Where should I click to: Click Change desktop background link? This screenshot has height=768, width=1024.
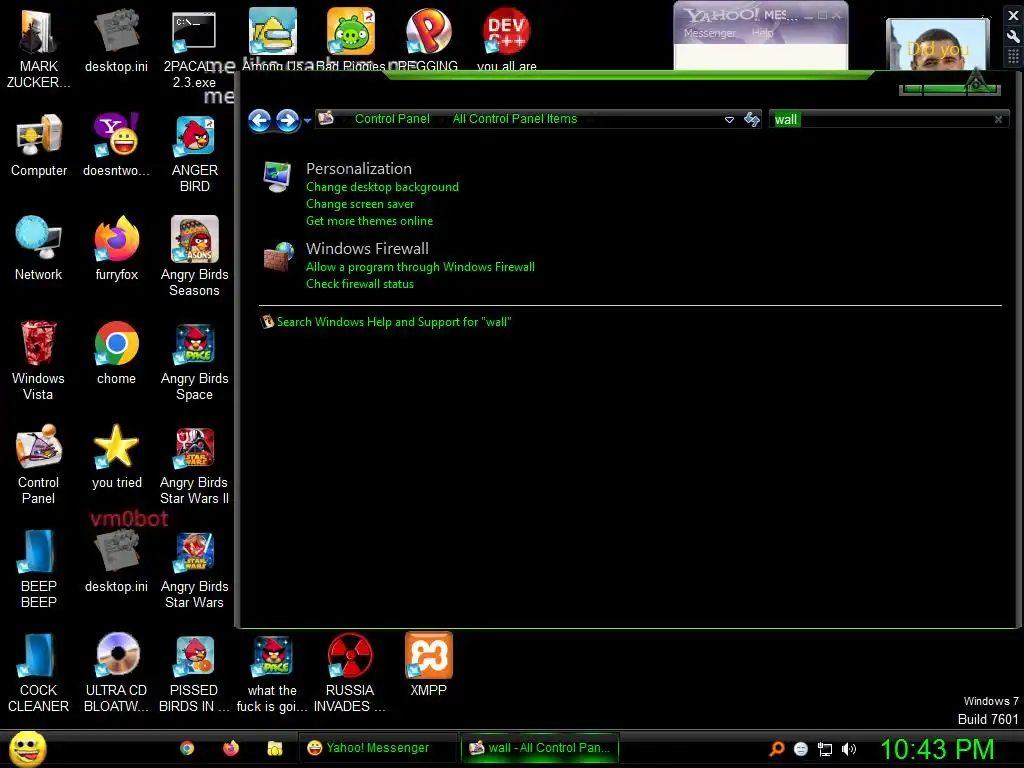(382, 187)
